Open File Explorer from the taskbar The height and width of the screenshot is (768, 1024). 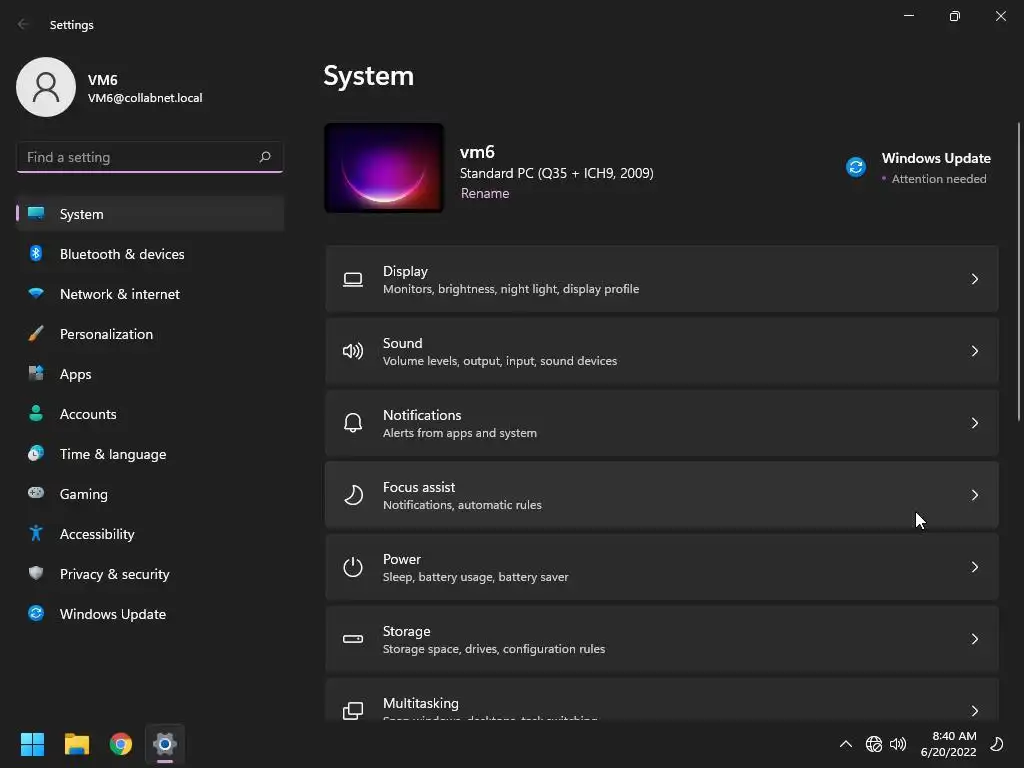(x=76, y=744)
